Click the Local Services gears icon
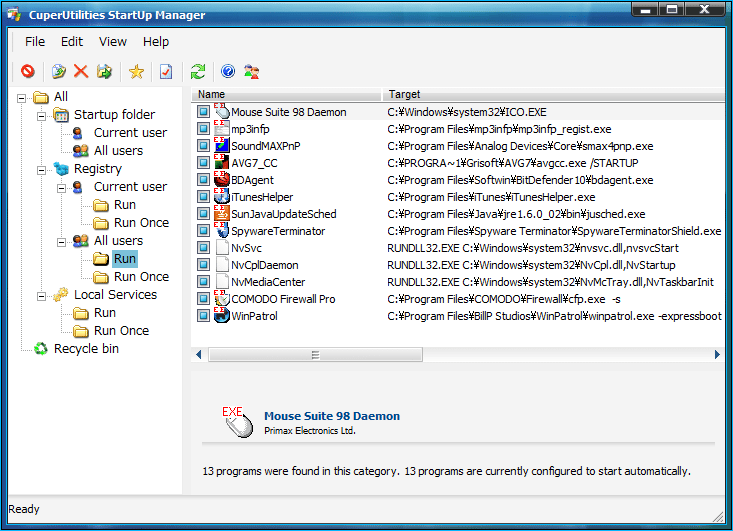Viewport: 733px width, 531px height. 61,294
